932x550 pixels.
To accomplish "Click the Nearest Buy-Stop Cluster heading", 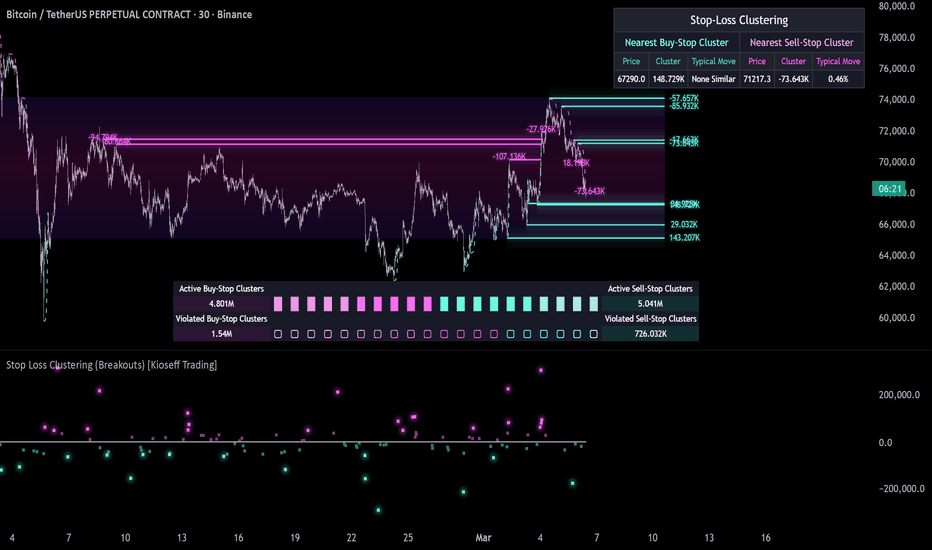I will click(676, 42).
